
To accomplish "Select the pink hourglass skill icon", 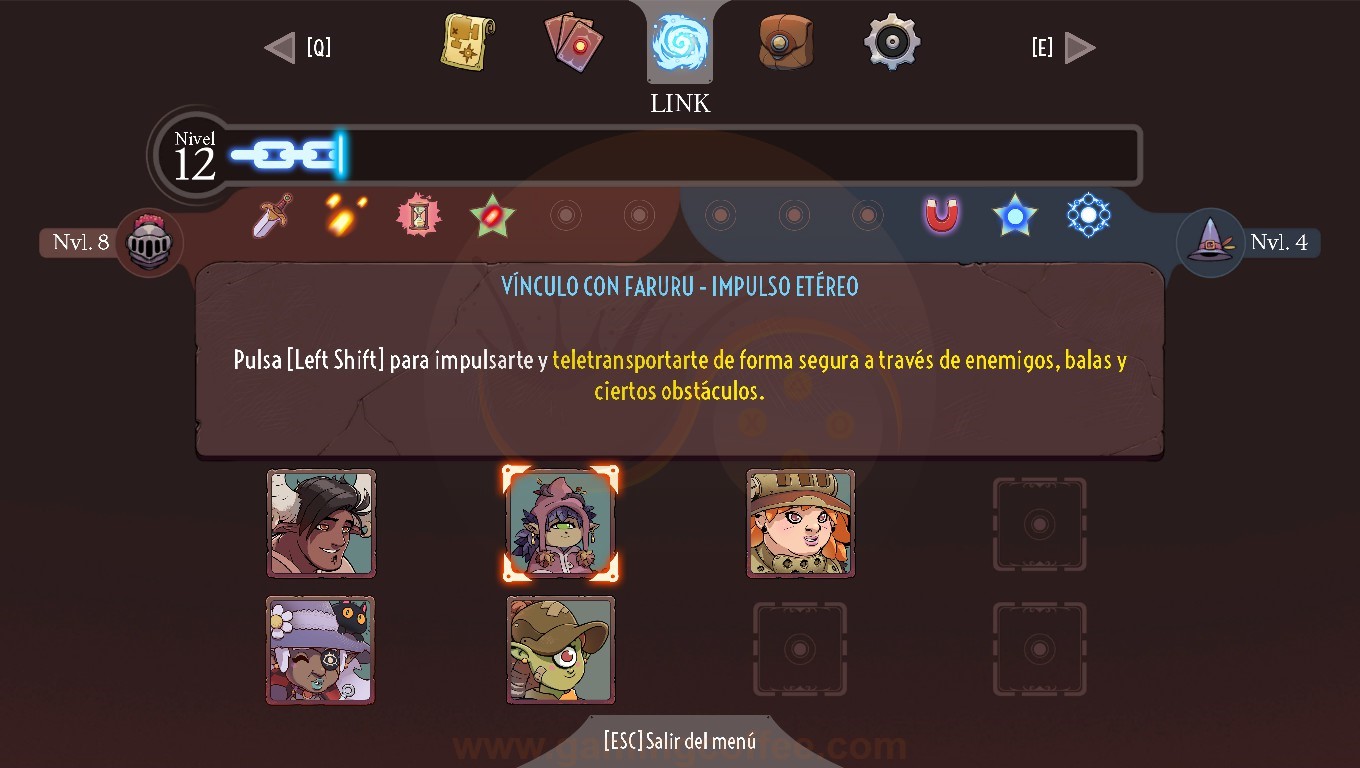I will click(418, 215).
